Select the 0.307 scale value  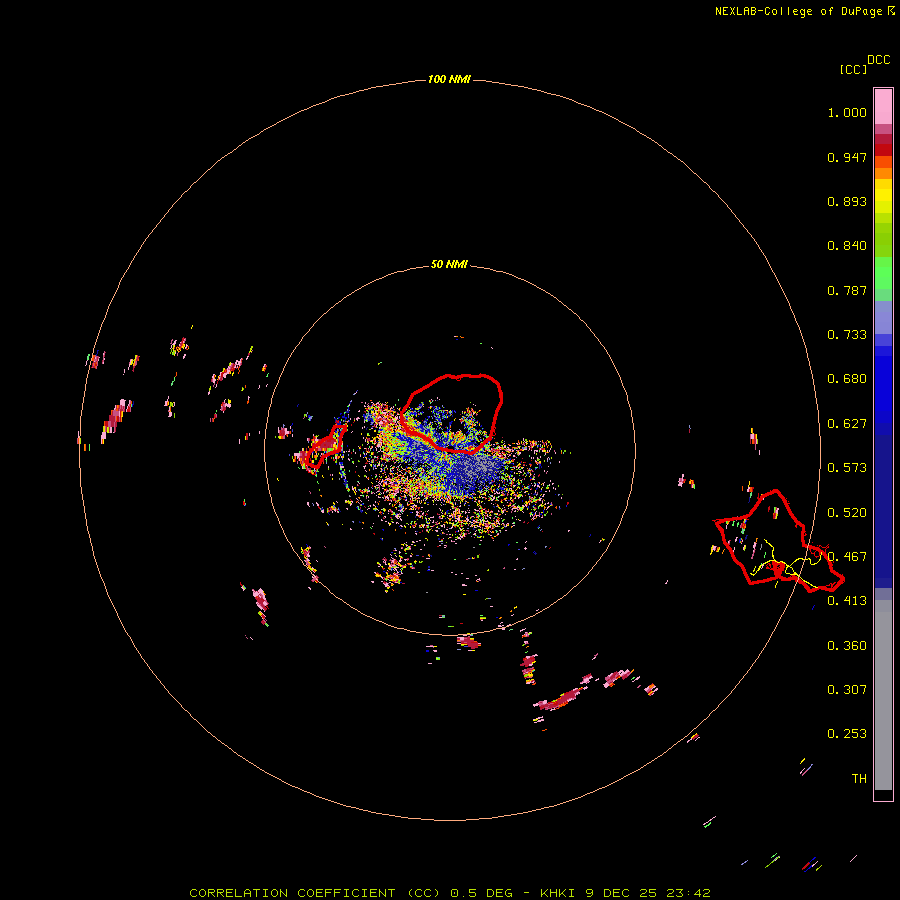[847, 690]
